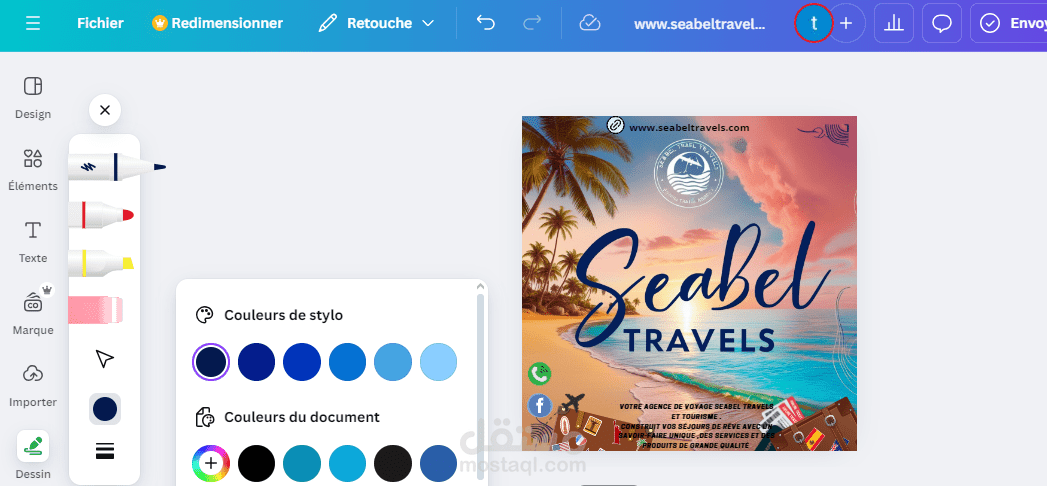Open the Design tab
Screen dimensions: 1047x486
point(33,97)
